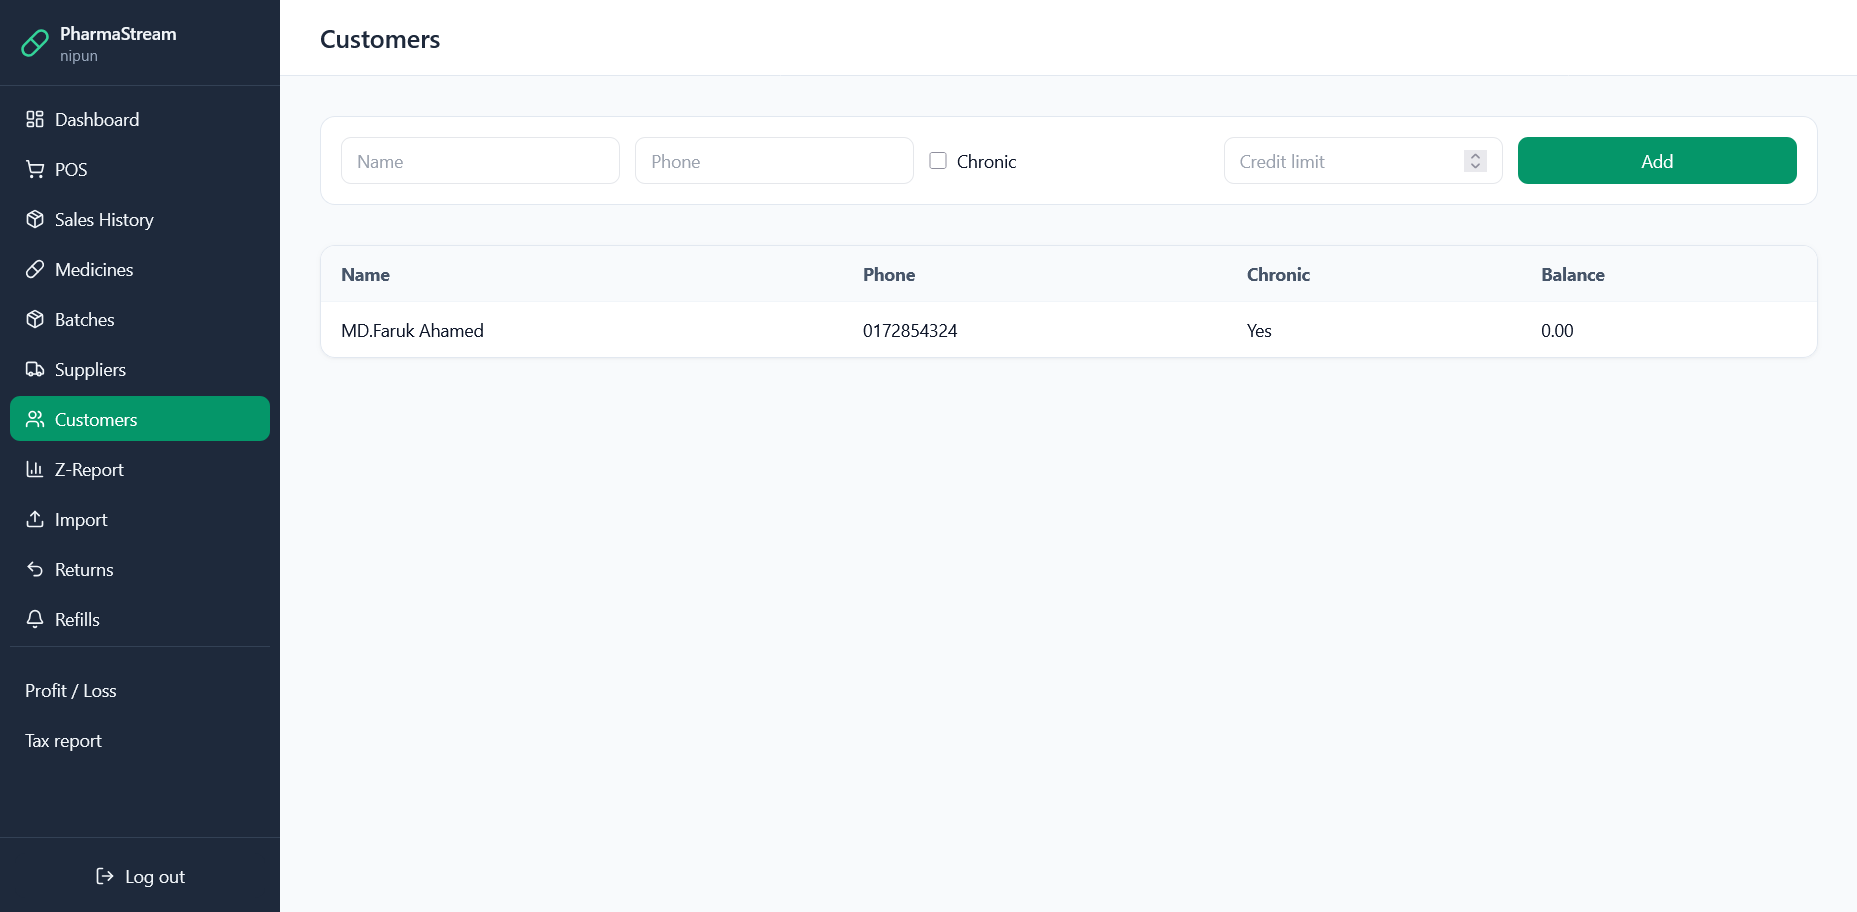Enable the Chronic checkbox

pyautogui.click(x=938, y=161)
